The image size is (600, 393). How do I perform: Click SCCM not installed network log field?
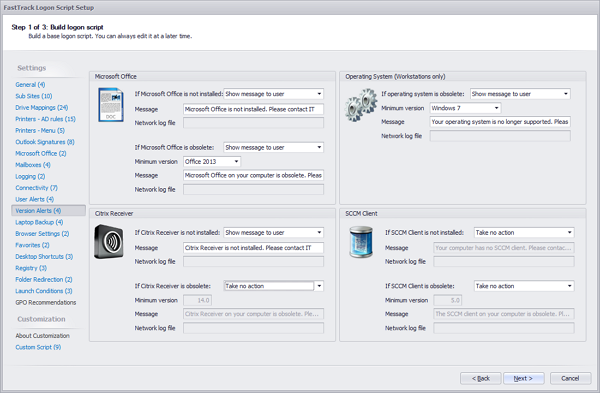(504, 261)
